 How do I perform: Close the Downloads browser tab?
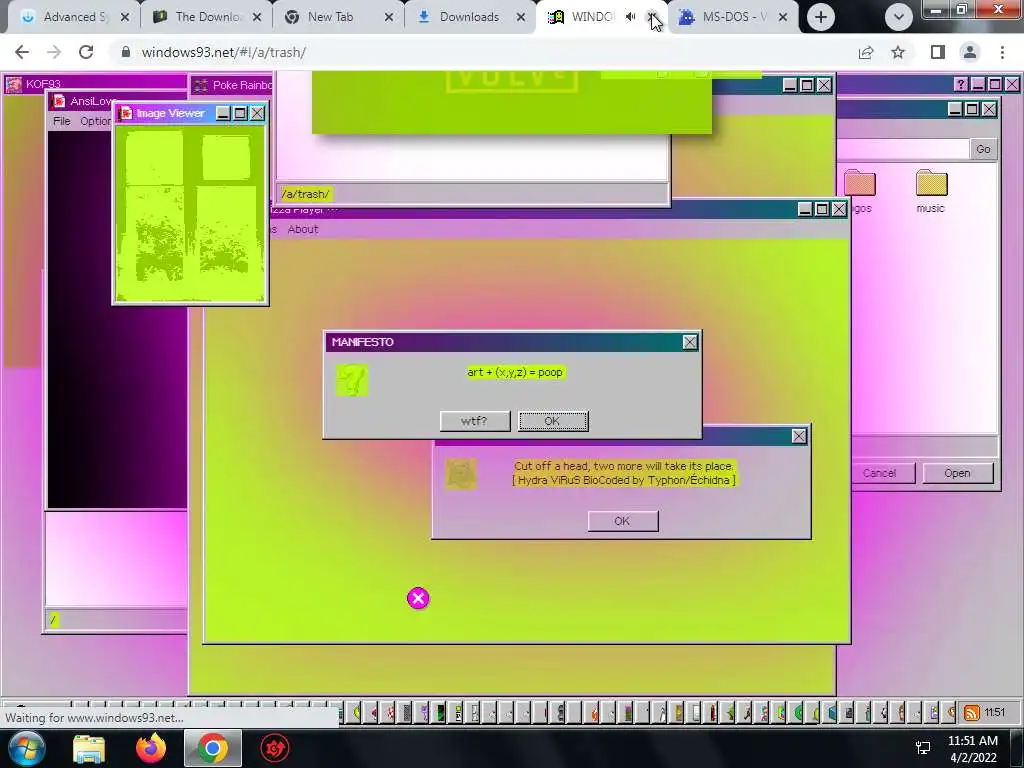[x=520, y=17]
